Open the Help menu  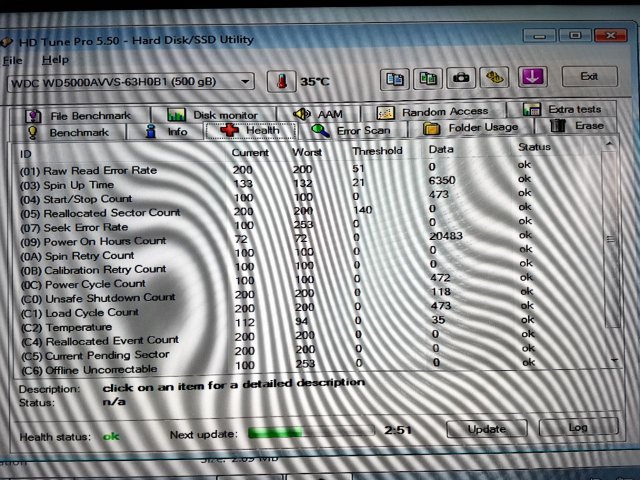point(55,60)
